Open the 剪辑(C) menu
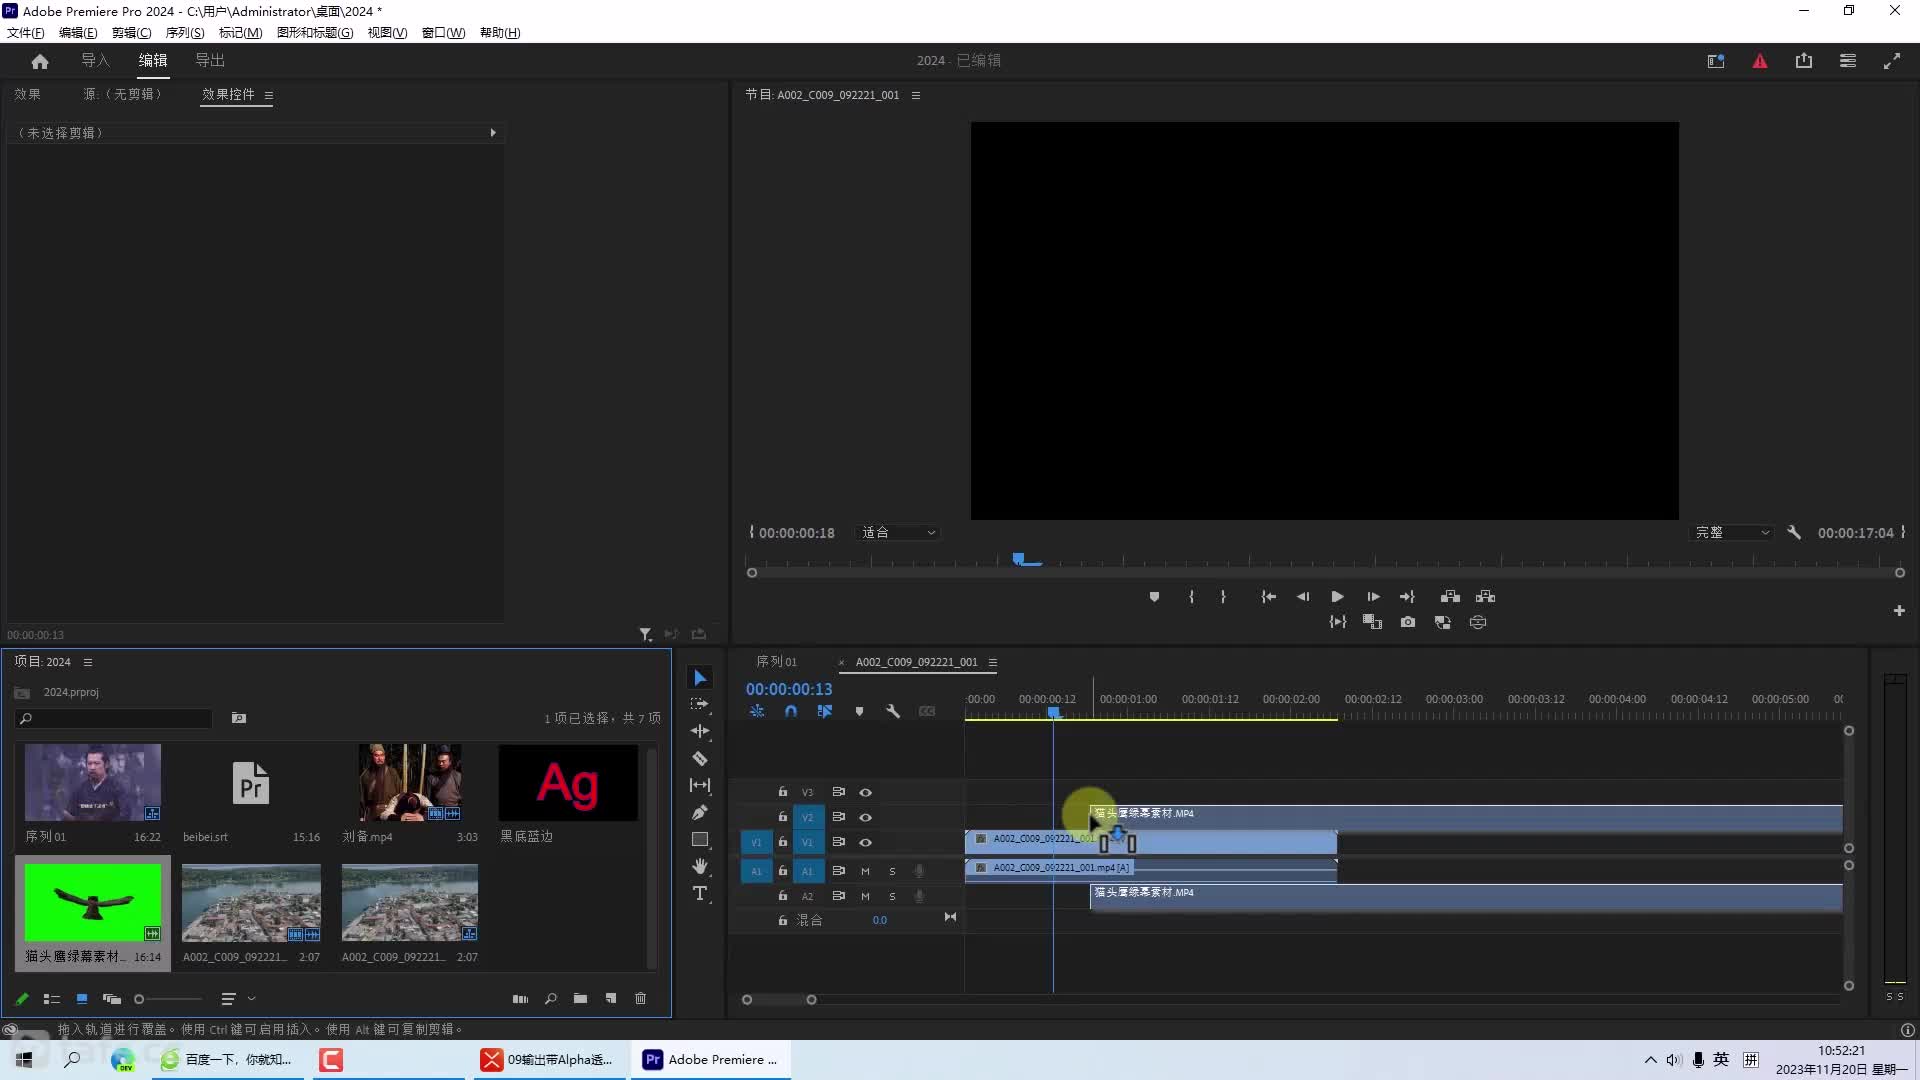 point(132,32)
